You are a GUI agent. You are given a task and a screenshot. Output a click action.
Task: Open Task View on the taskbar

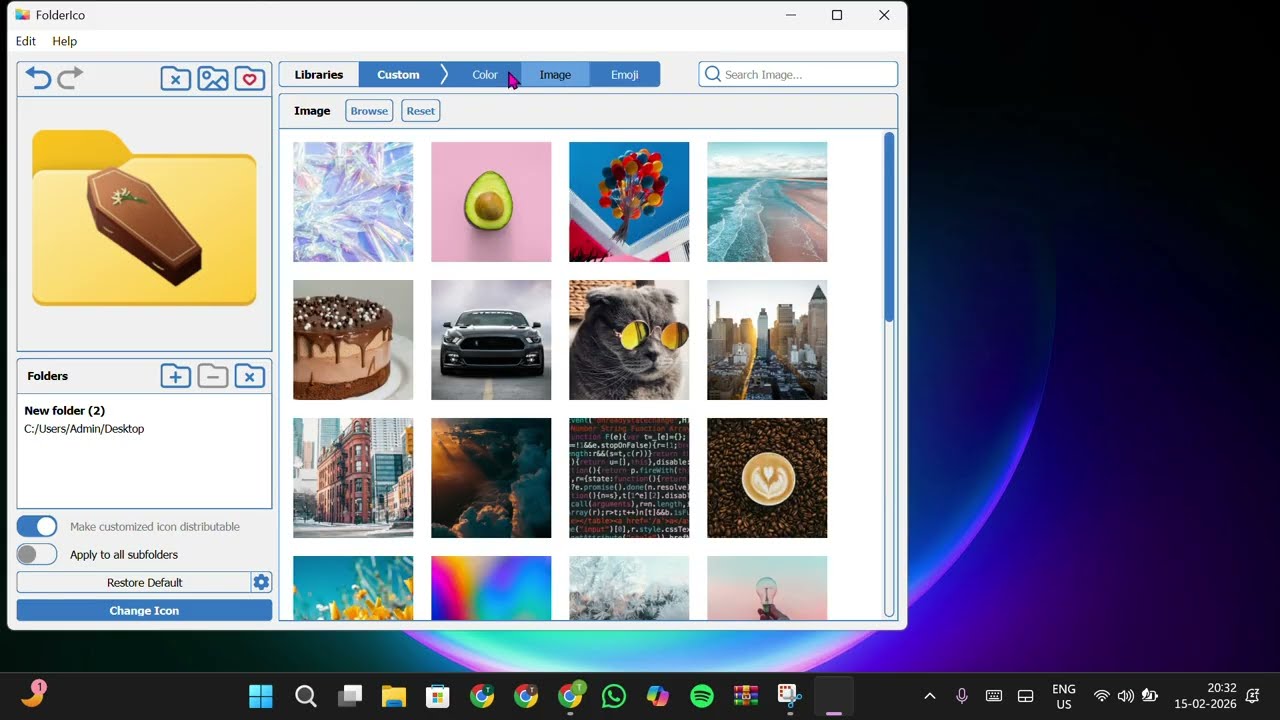point(350,696)
